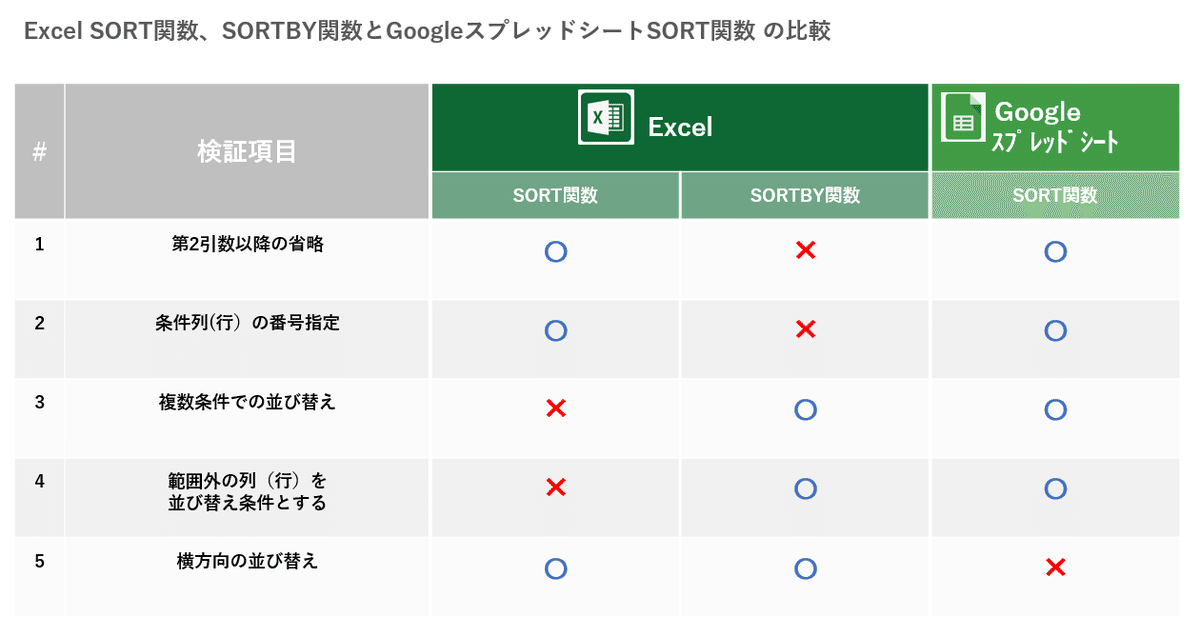Click the red cross for SORTBY row 2

806,329
